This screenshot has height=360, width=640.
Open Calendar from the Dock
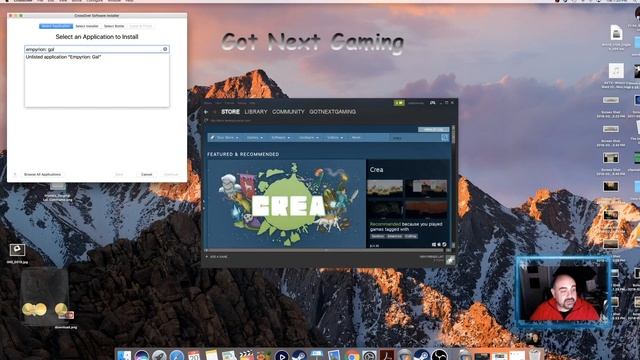pos(194,356)
